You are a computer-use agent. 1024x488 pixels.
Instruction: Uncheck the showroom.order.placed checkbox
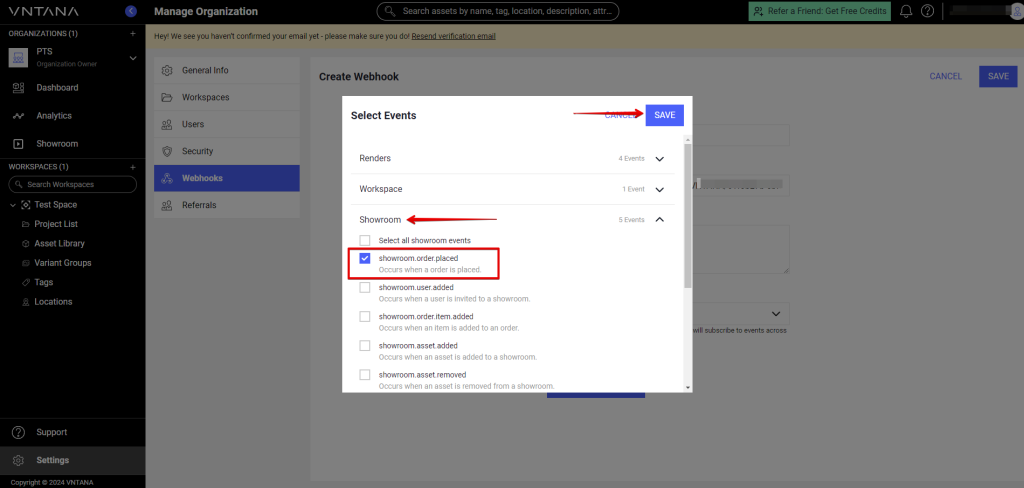point(365,259)
